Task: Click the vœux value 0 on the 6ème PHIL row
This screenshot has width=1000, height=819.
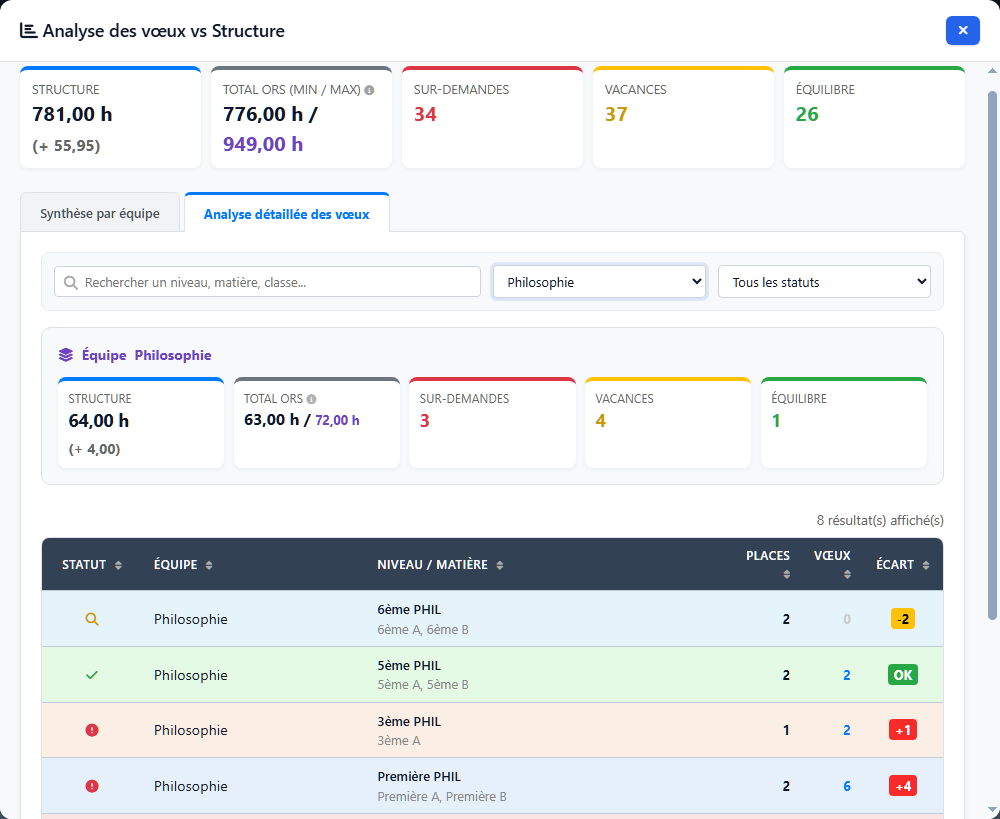Action: coord(847,619)
